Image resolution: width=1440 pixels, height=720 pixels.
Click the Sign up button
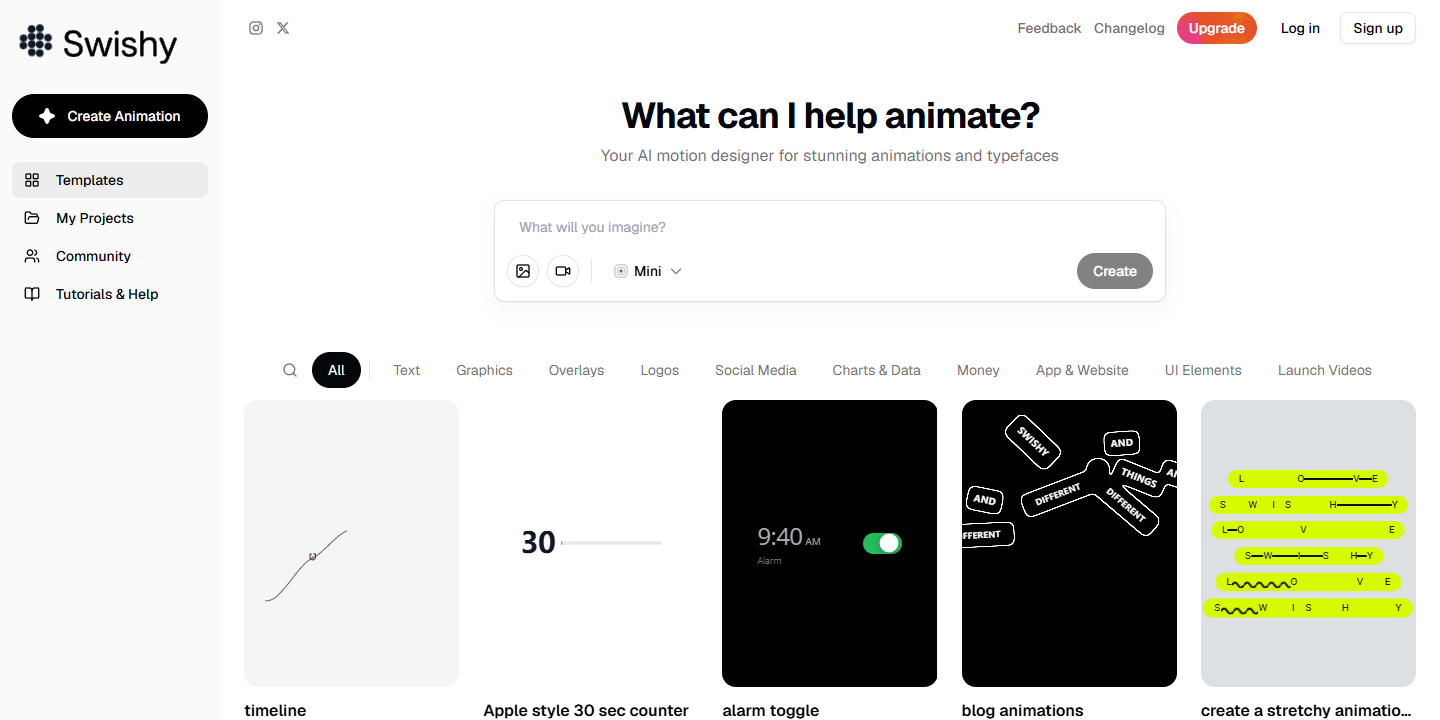(x=1378, y=28)
